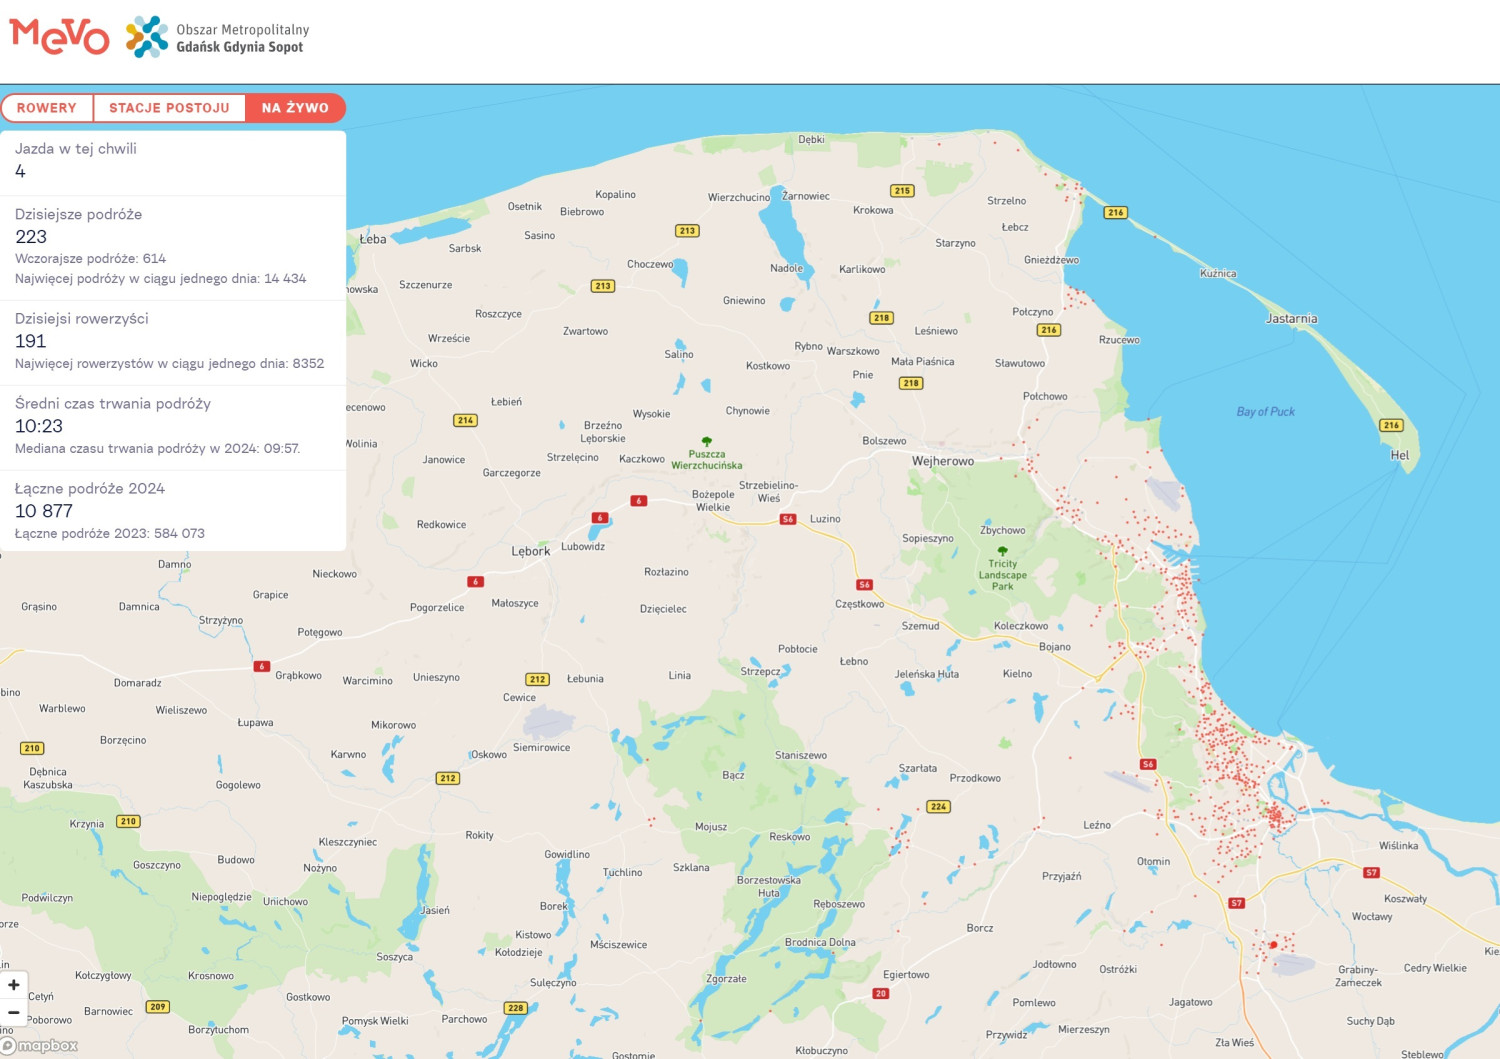Zoom out of the map
This screenshot has height=1059, width=1500.
[14, 1012]
